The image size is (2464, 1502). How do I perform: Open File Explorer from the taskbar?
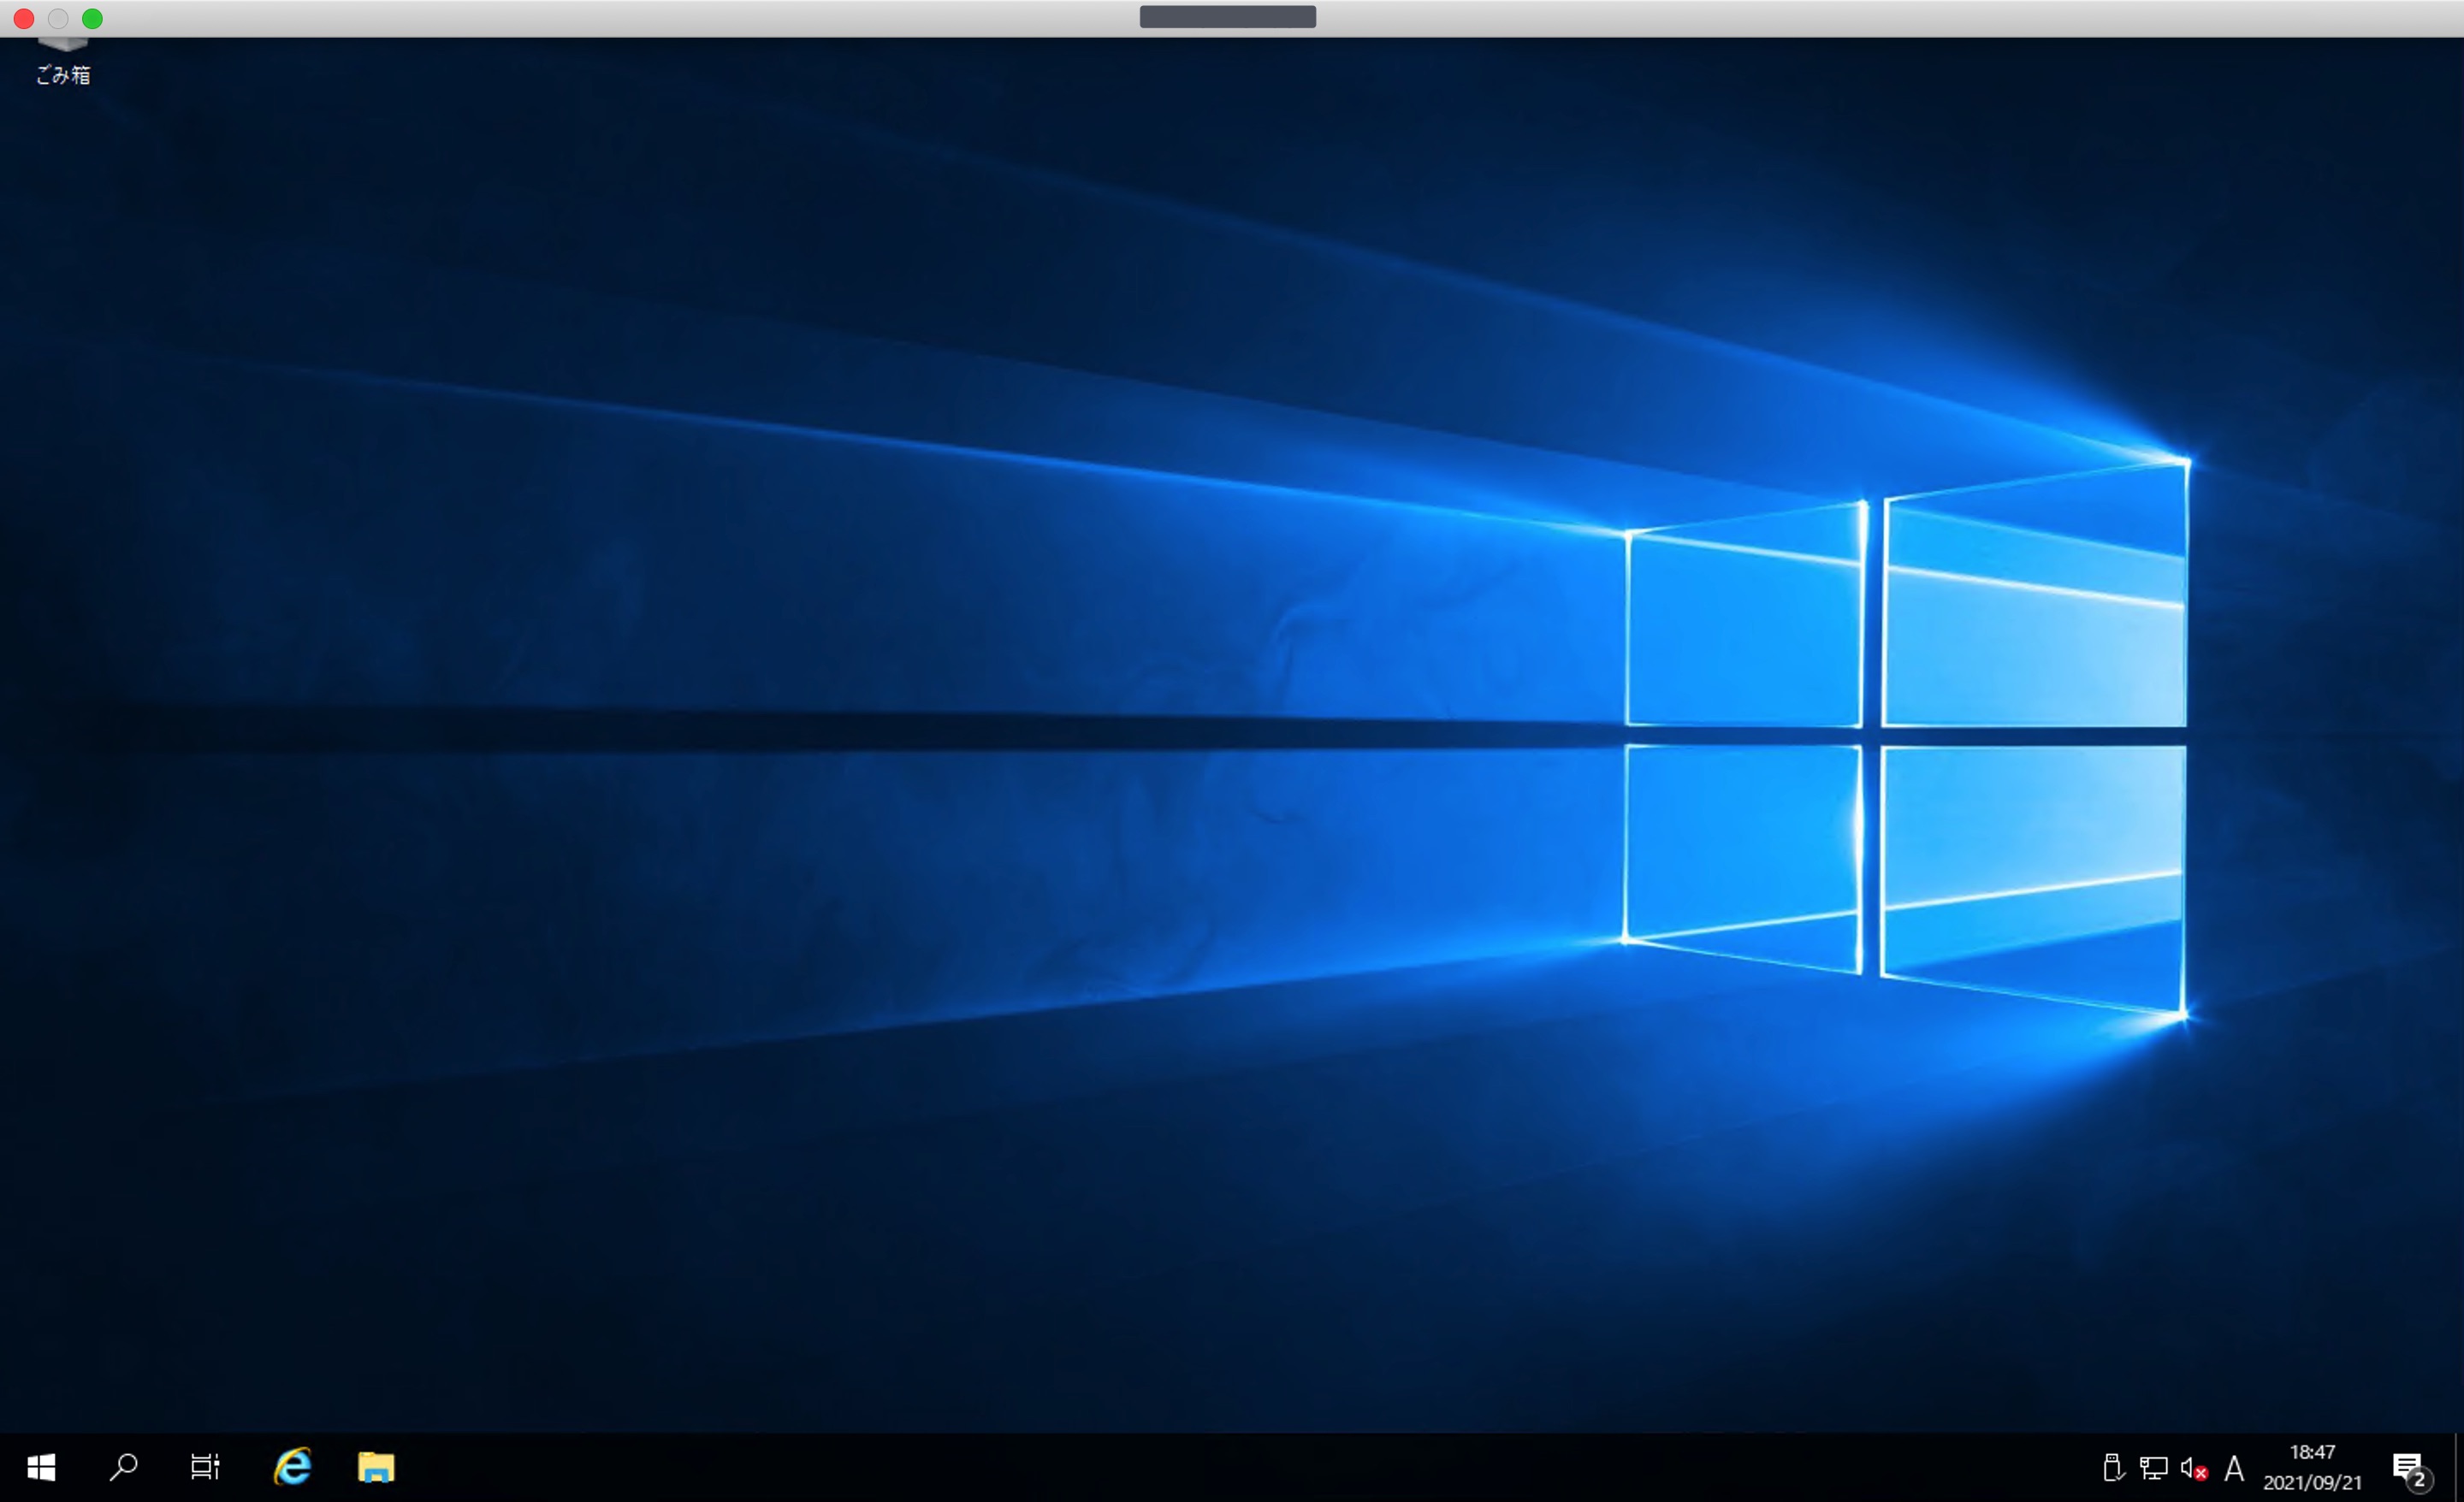pos(376,1467)
